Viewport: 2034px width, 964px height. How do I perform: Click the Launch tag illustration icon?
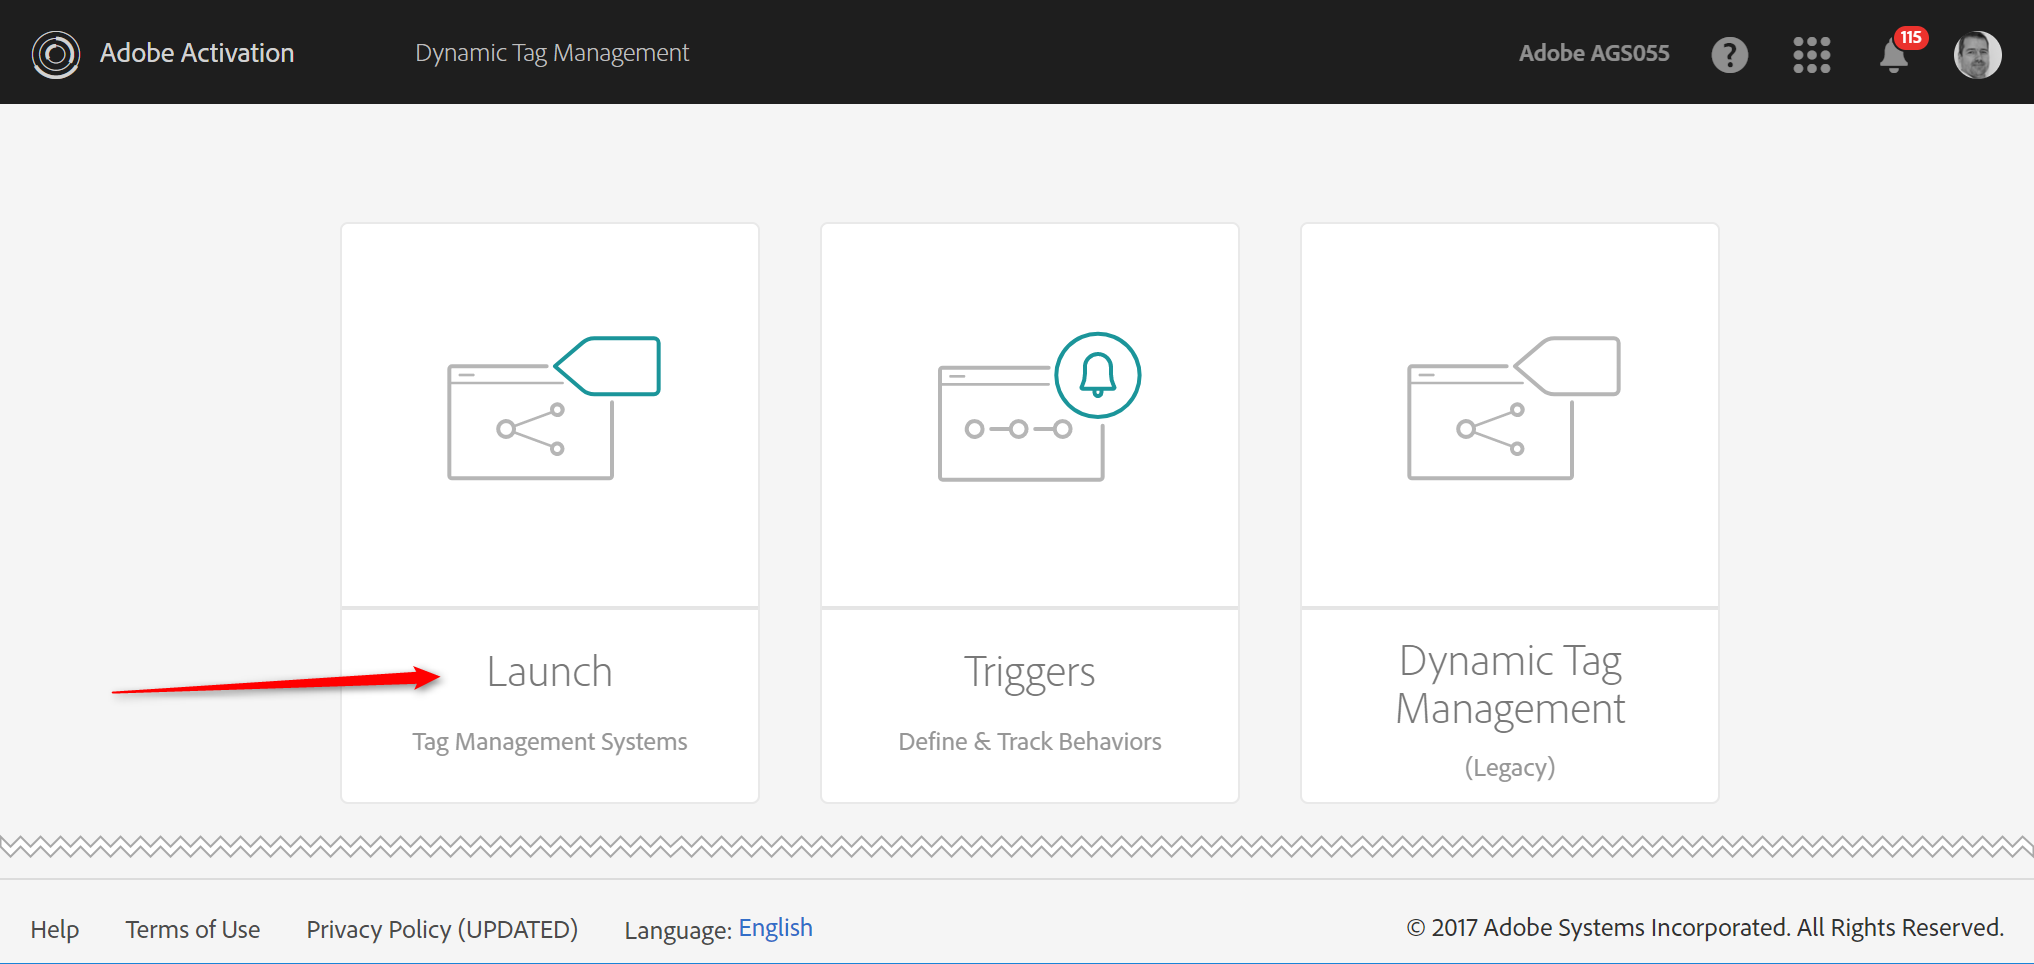click(553, 408)
